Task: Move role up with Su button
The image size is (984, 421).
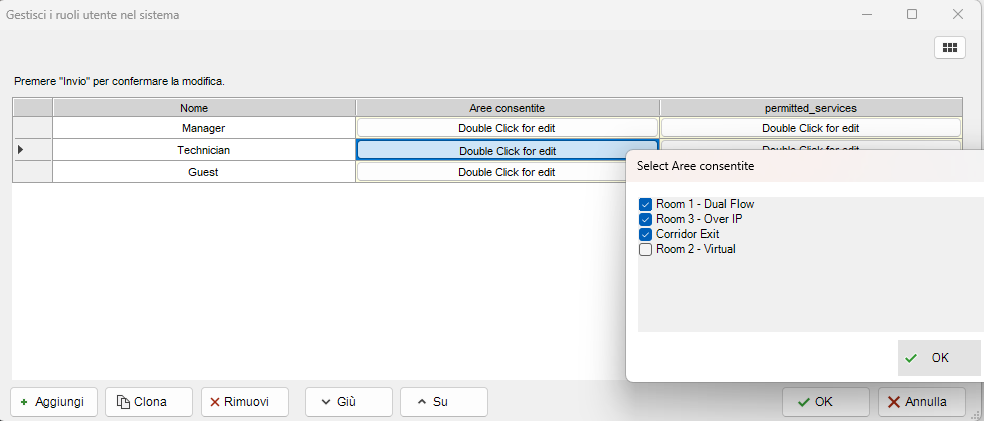Action: pyautogui.click(x=443, y=402)
